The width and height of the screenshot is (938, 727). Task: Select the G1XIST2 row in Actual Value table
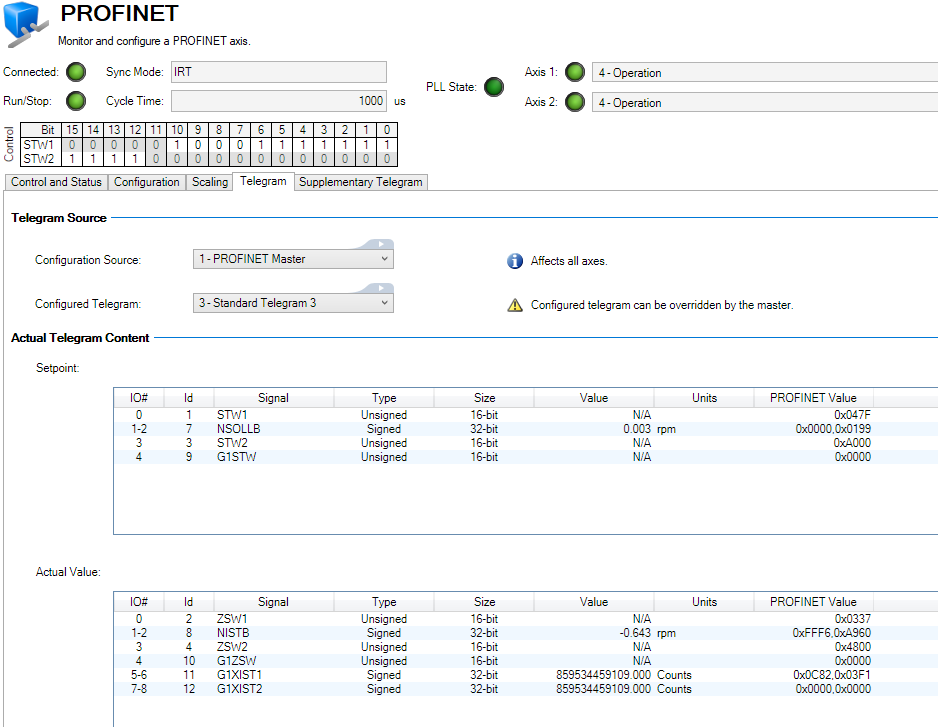pyautogui.click(x=525, y=689)
